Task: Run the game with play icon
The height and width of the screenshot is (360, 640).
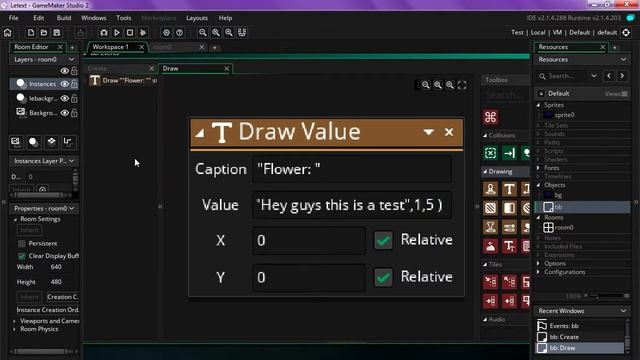Action: pos(117,33)
